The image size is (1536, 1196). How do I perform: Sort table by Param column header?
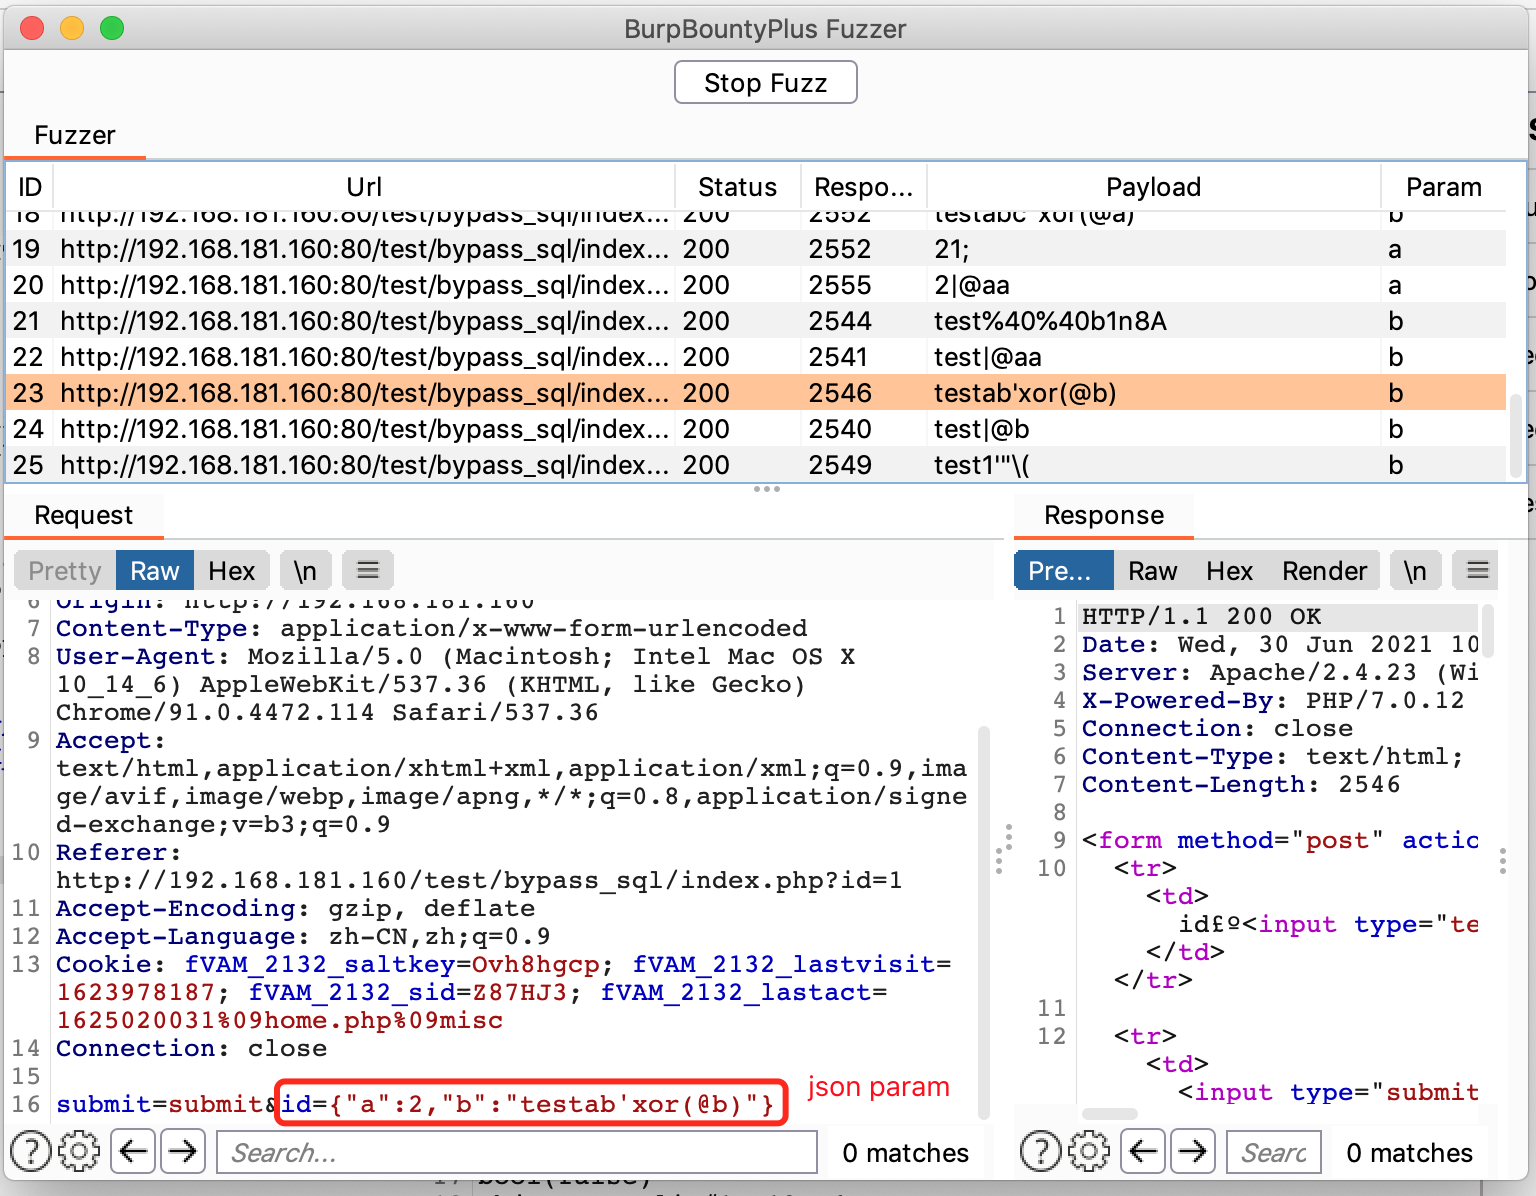[x=1443, y=187]
